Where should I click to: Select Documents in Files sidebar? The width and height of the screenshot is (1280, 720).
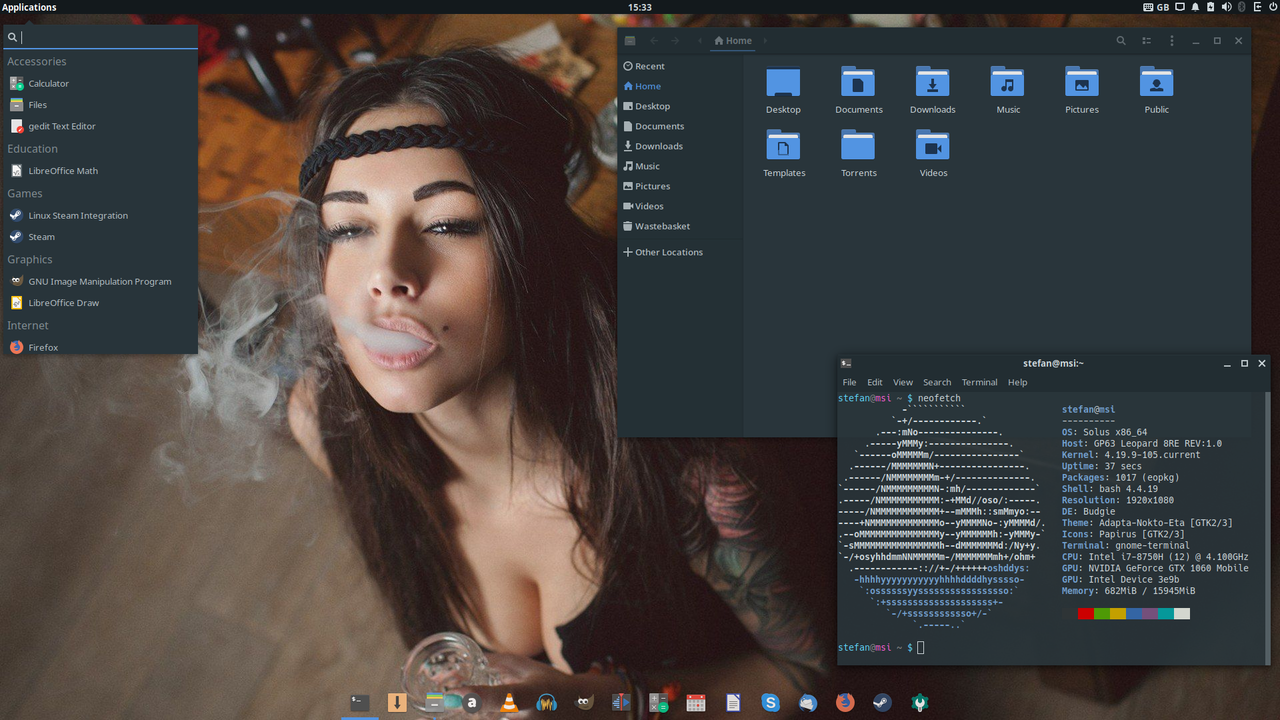680,126
